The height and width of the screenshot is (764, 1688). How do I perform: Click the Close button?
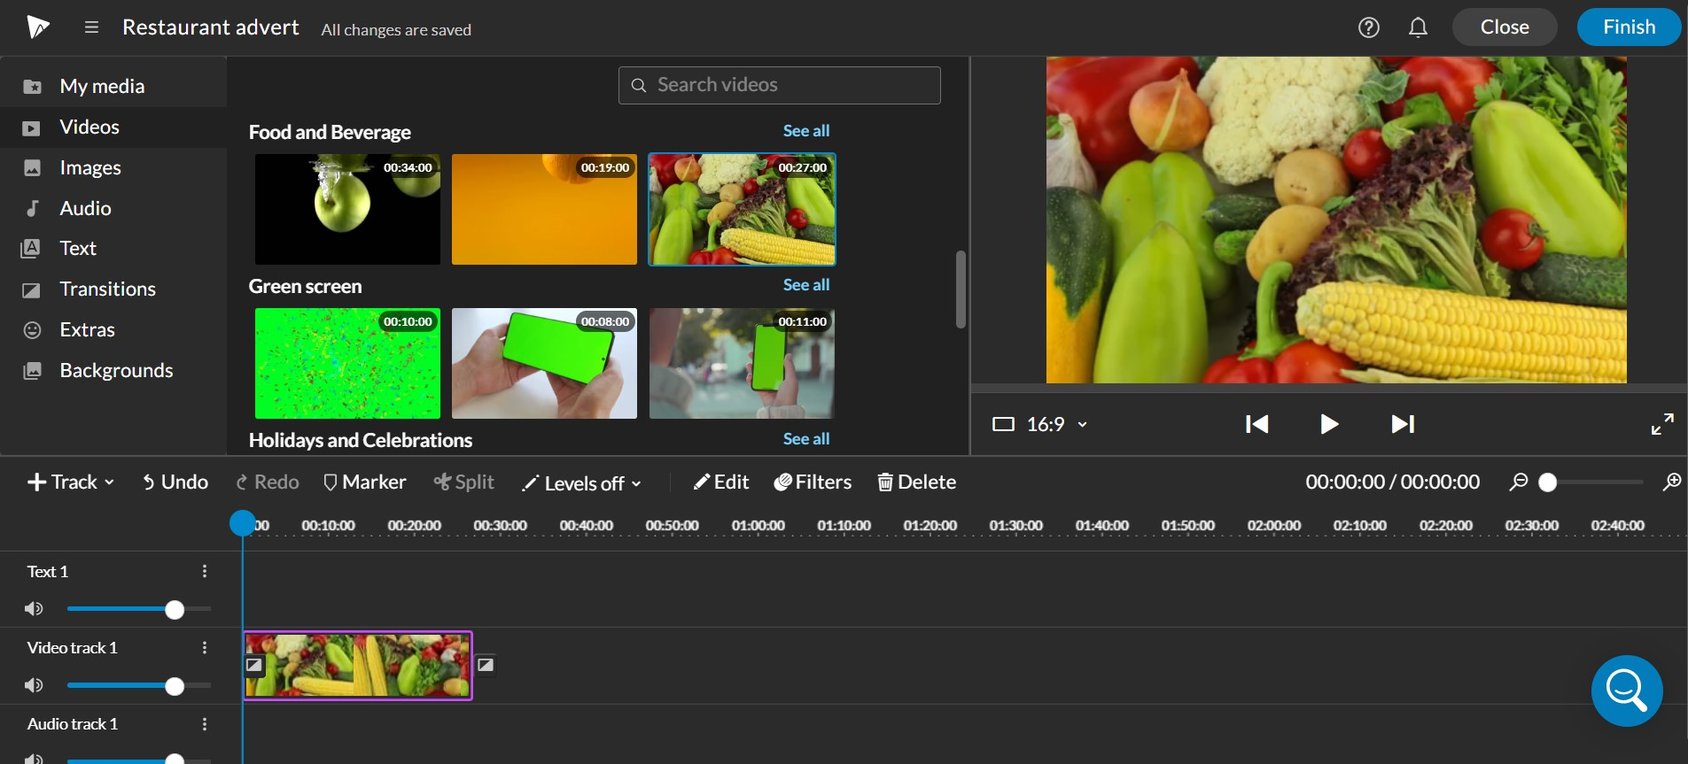(1504, 27)
